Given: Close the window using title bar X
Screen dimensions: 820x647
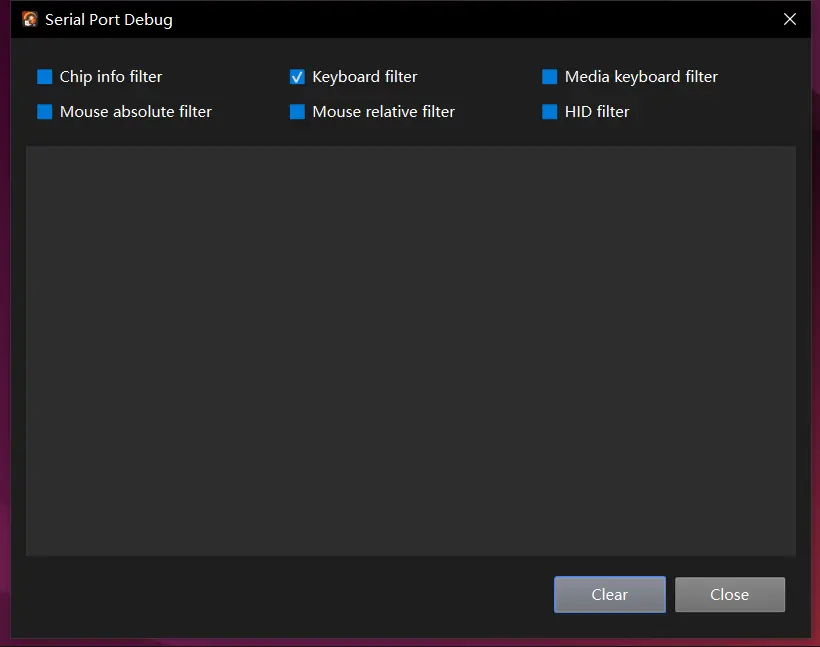Looking at the screenshot, I should [790, 20].
